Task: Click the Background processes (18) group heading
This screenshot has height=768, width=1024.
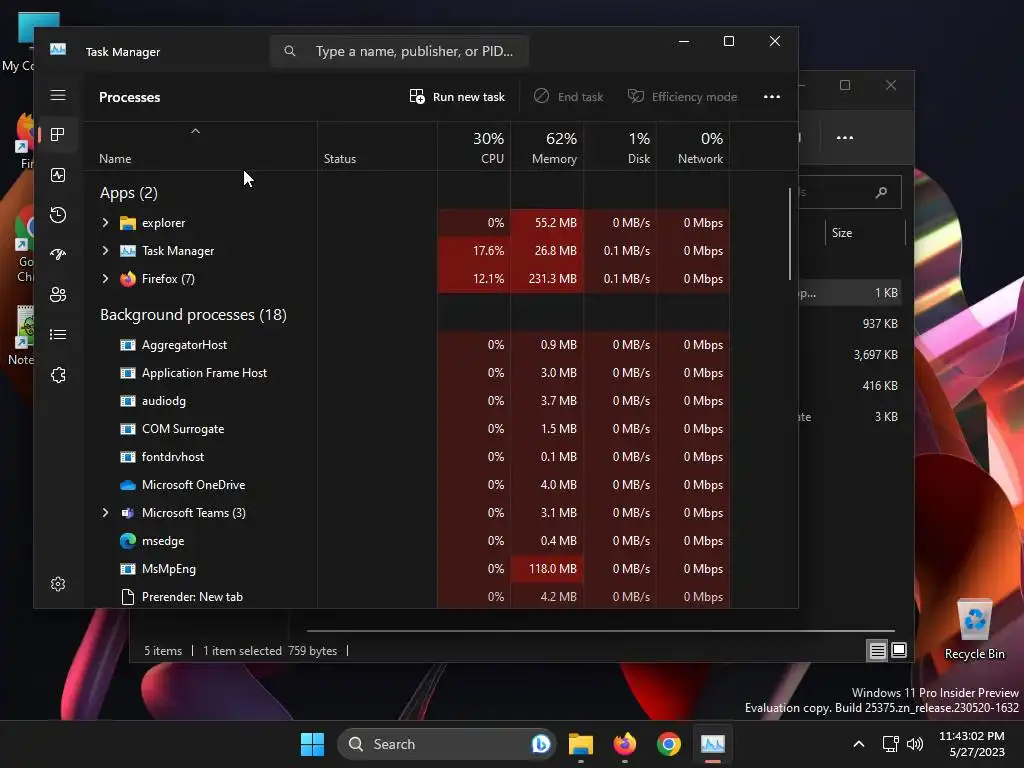Action: pos(193,315)
